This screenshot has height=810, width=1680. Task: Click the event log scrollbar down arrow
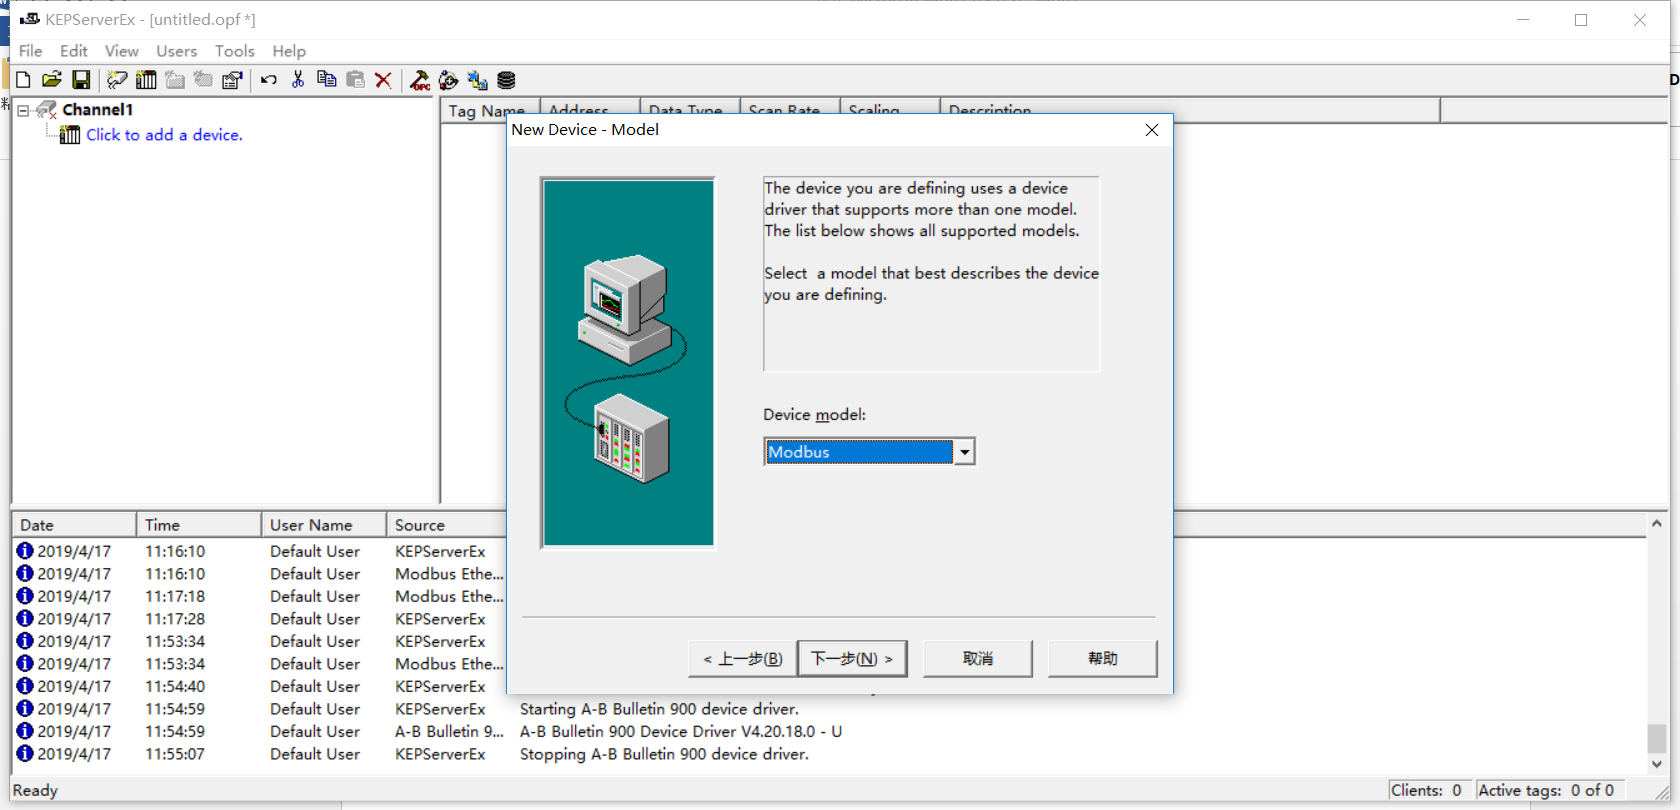[x=1657, y=764]
